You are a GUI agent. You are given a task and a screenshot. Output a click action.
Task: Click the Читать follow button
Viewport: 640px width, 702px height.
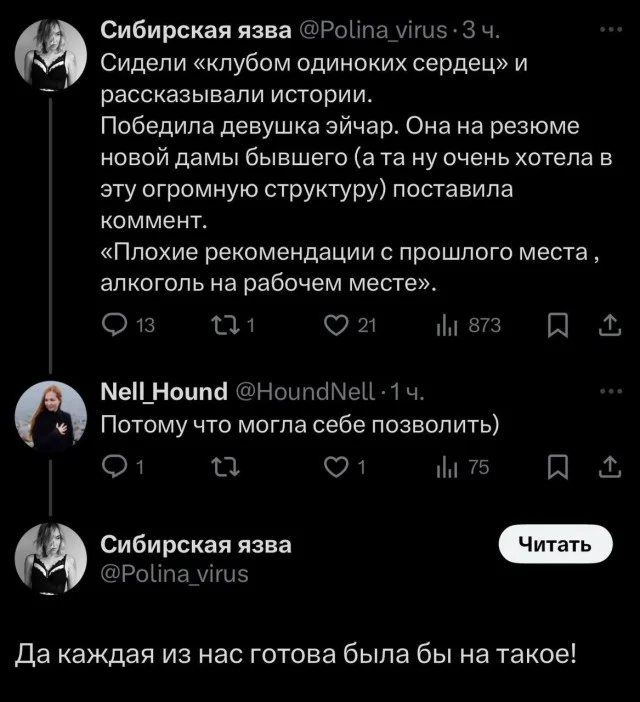(554, 545)
